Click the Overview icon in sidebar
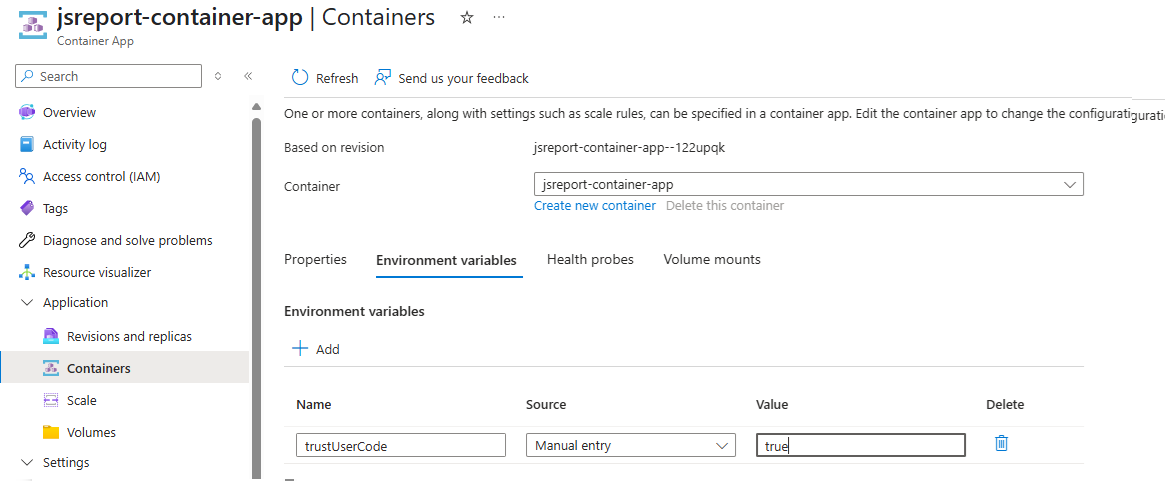 coord(27,112)
